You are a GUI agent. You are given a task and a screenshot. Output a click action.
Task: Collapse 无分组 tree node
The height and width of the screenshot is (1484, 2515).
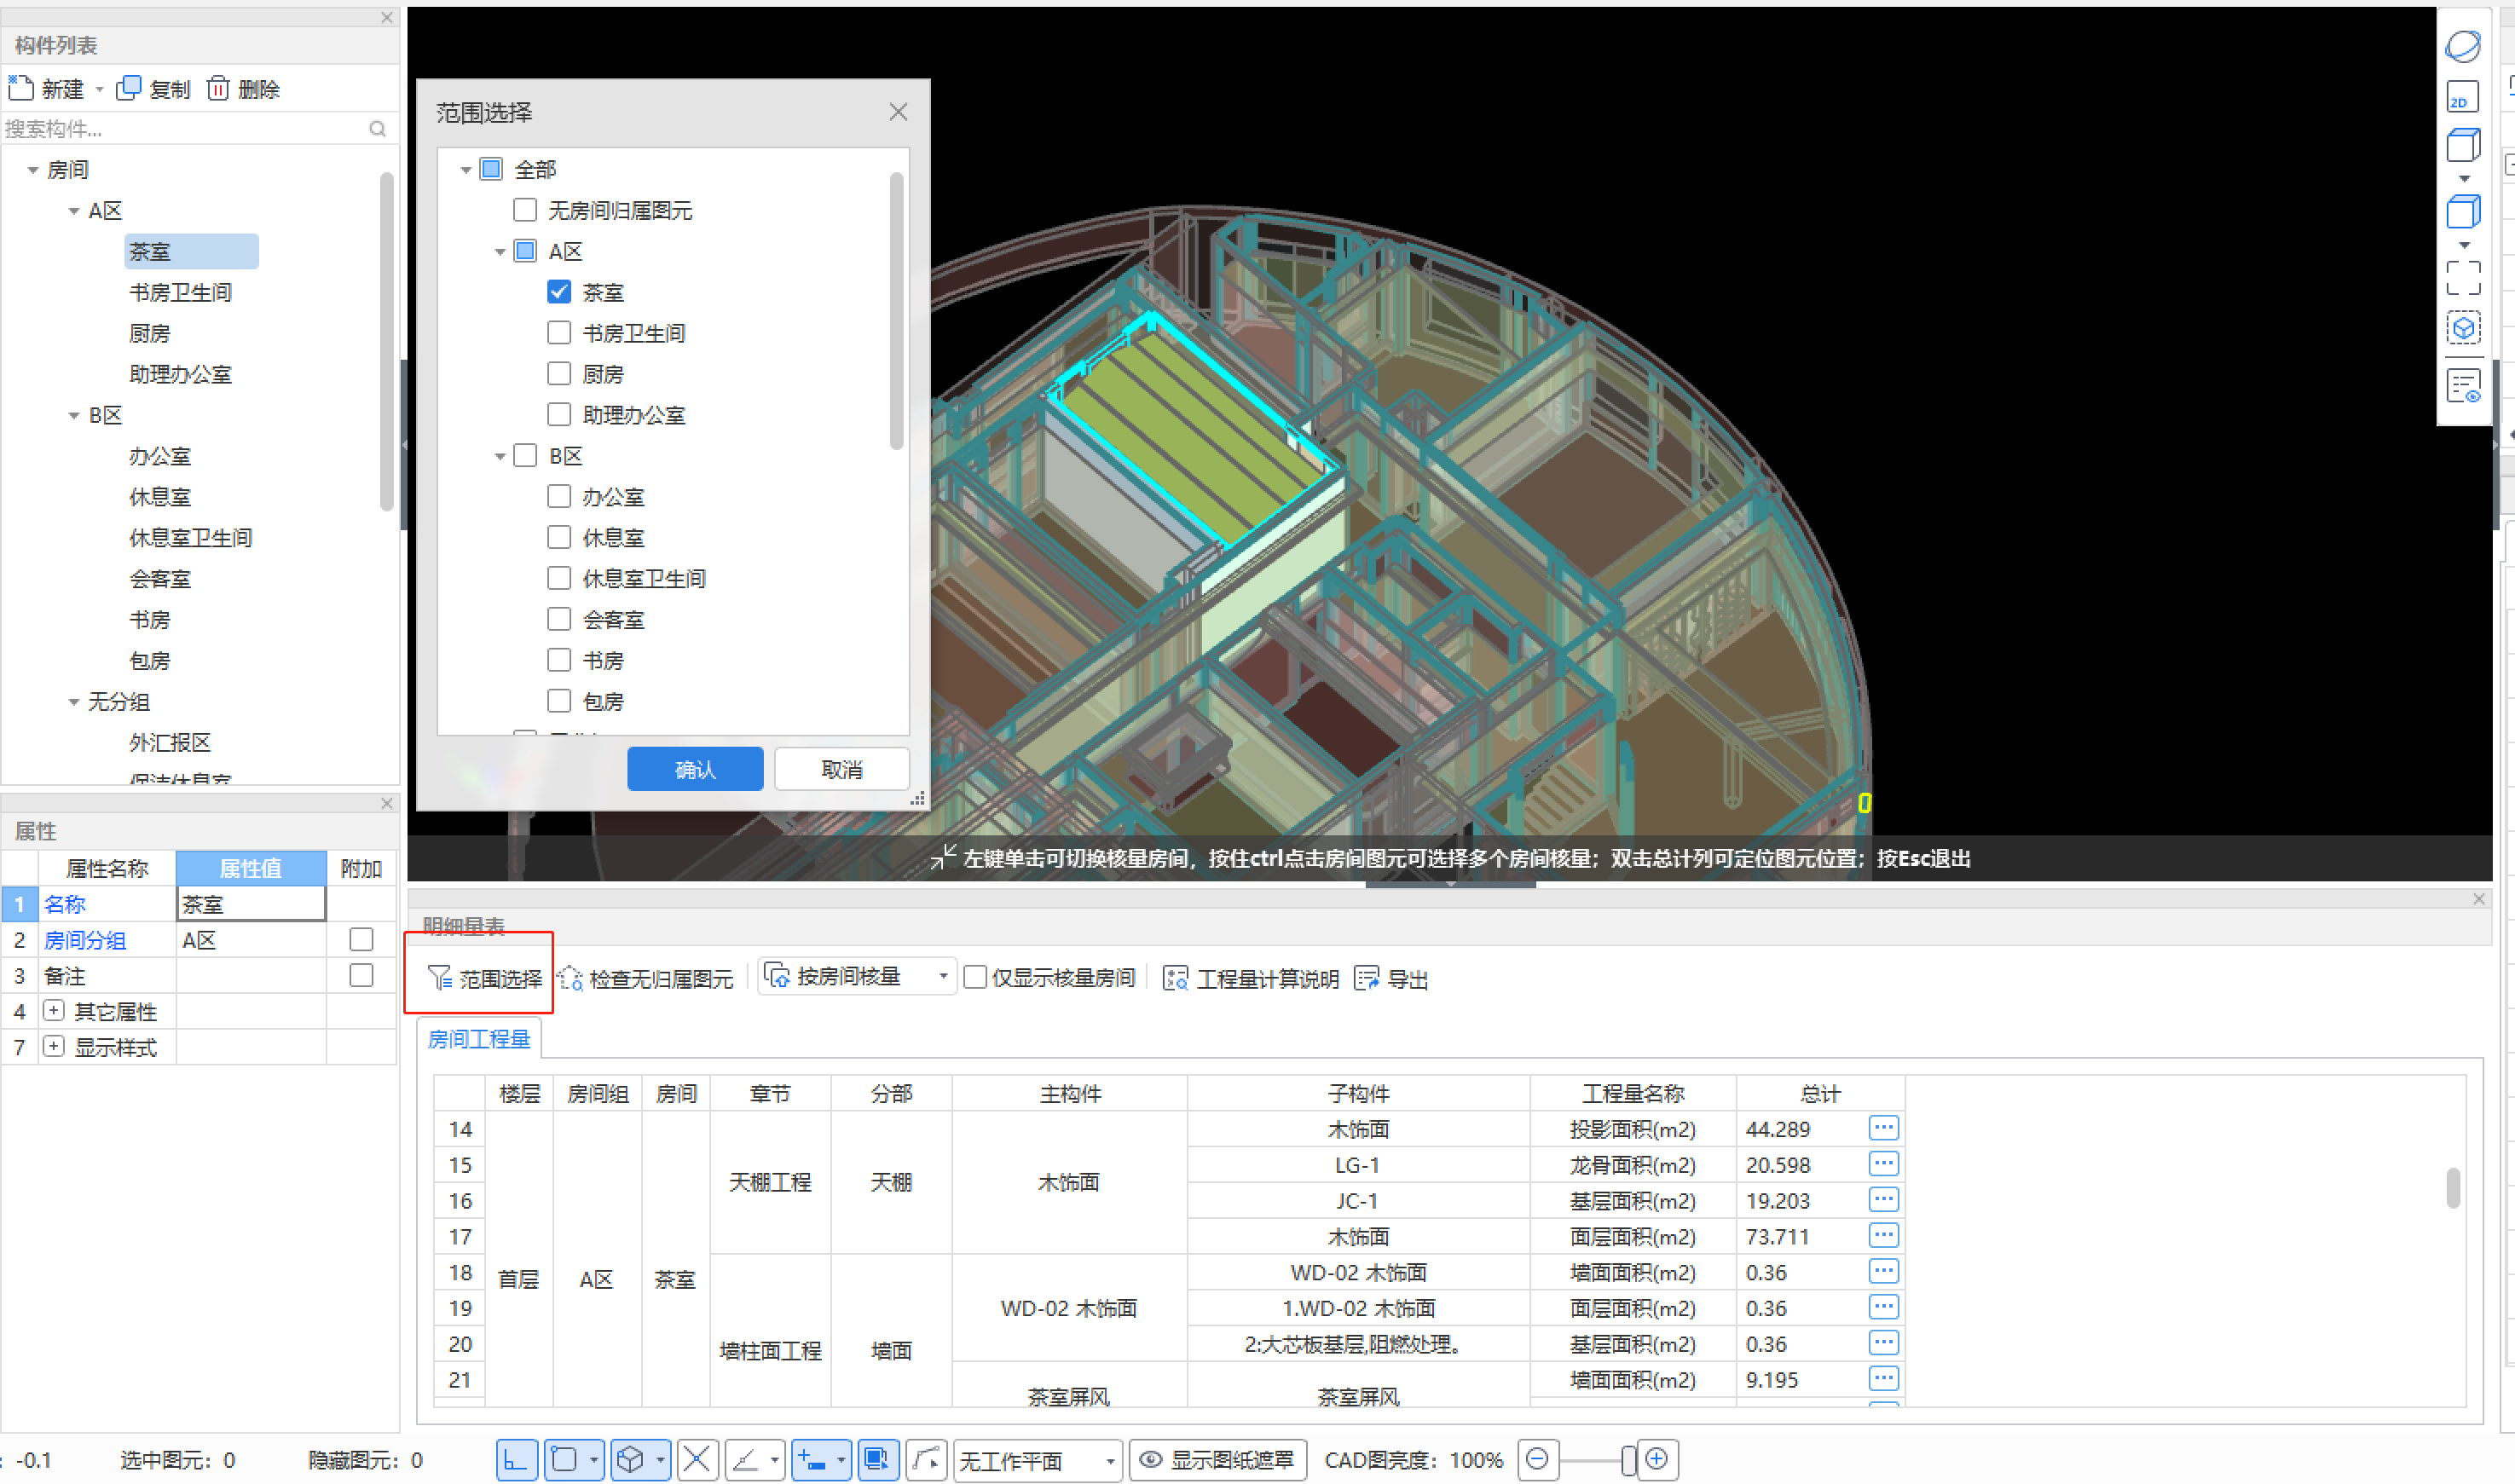73,703
